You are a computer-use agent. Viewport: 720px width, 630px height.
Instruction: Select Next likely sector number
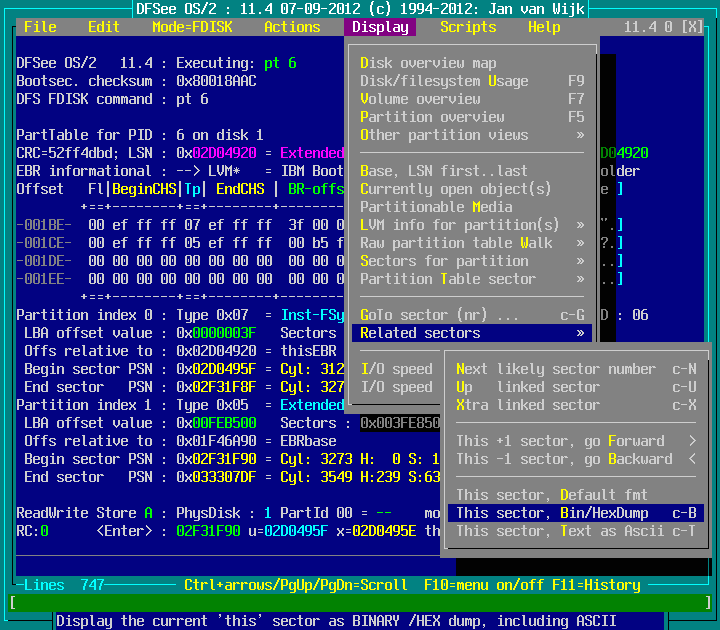[576, 369]
